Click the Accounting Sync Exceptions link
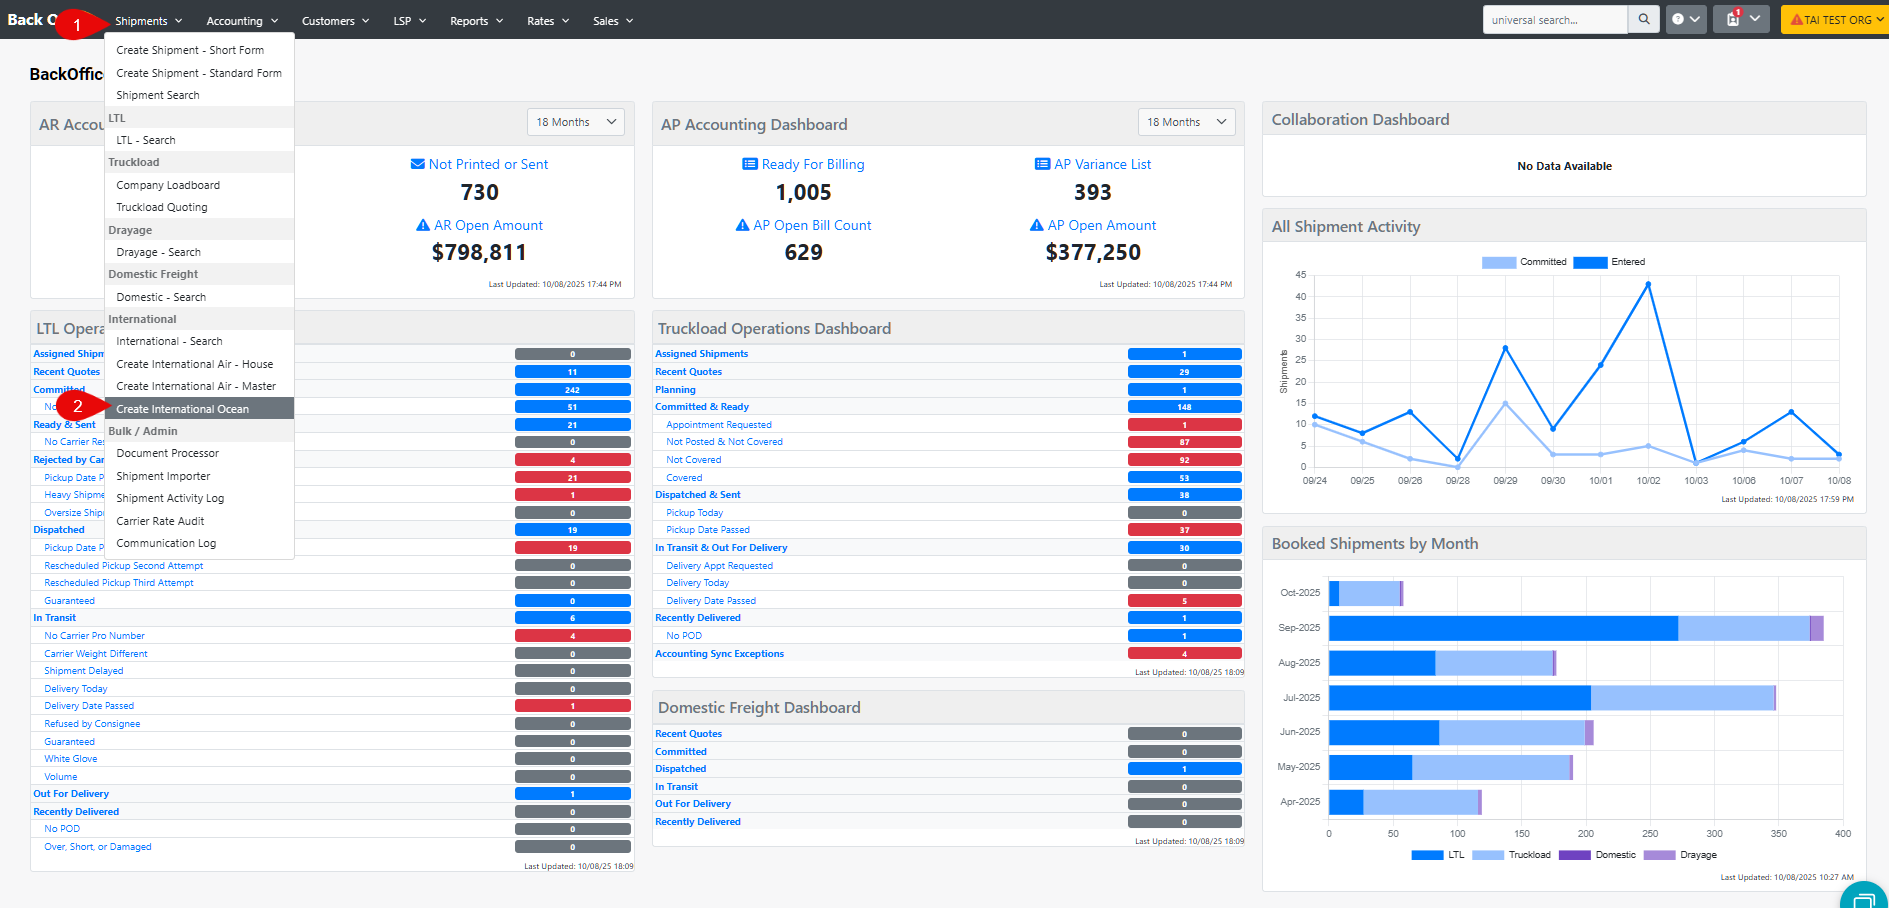Screen dimensions: 1889x908 [x=719, y=654]
